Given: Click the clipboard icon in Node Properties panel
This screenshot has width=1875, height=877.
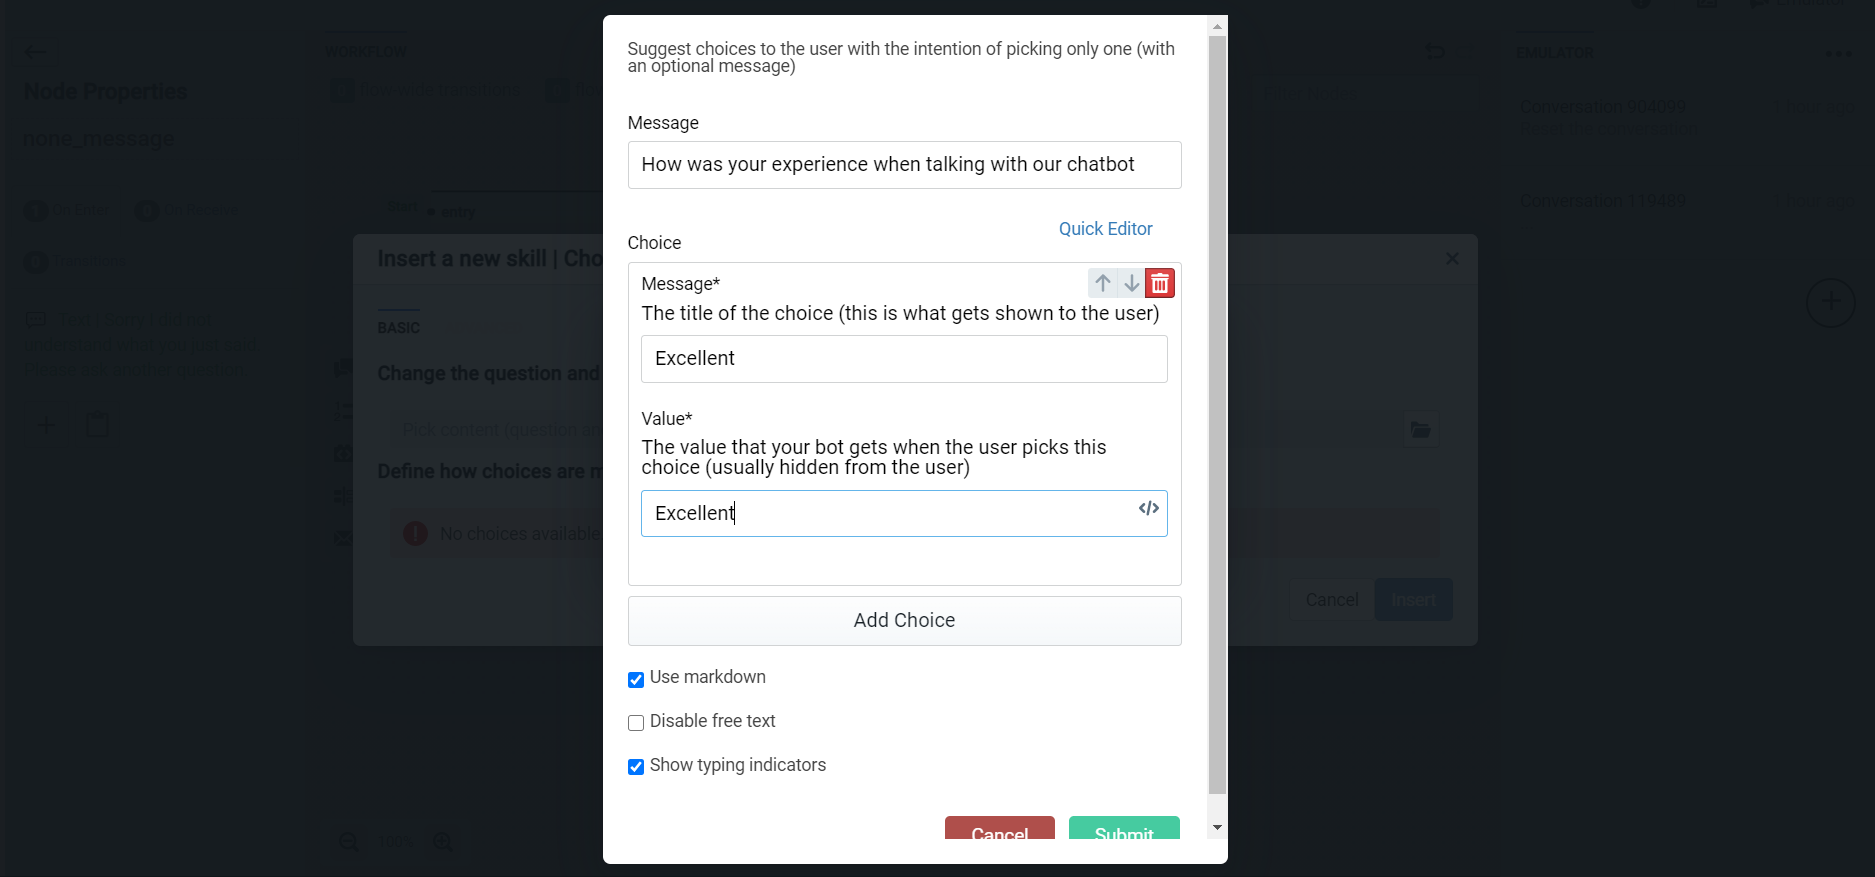Looking at the screenshot, I should point(96,423).
